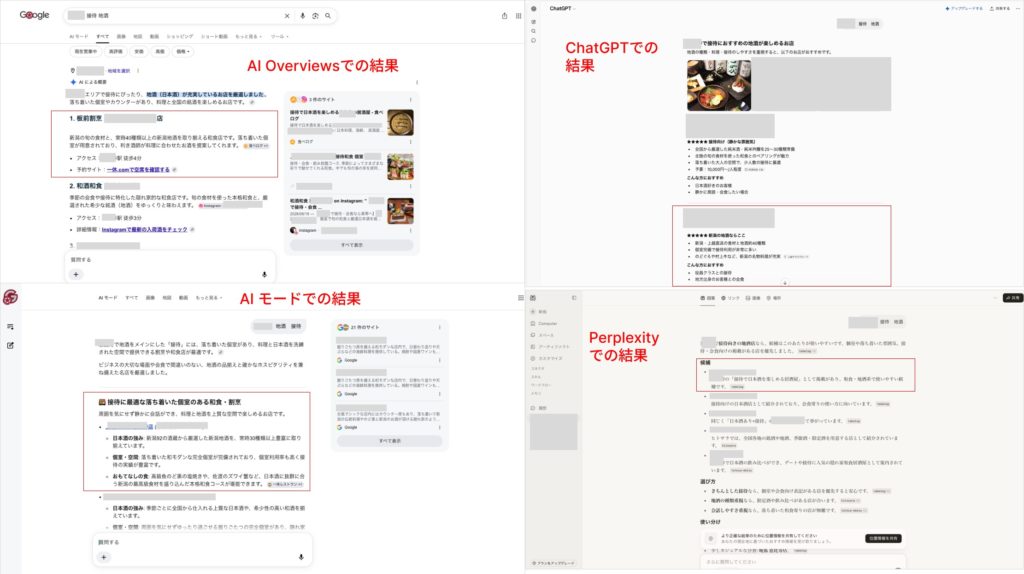Select the AIモード tab in the AI Mode window
This screenshot has height=574, width=1024.
(108, 298)
